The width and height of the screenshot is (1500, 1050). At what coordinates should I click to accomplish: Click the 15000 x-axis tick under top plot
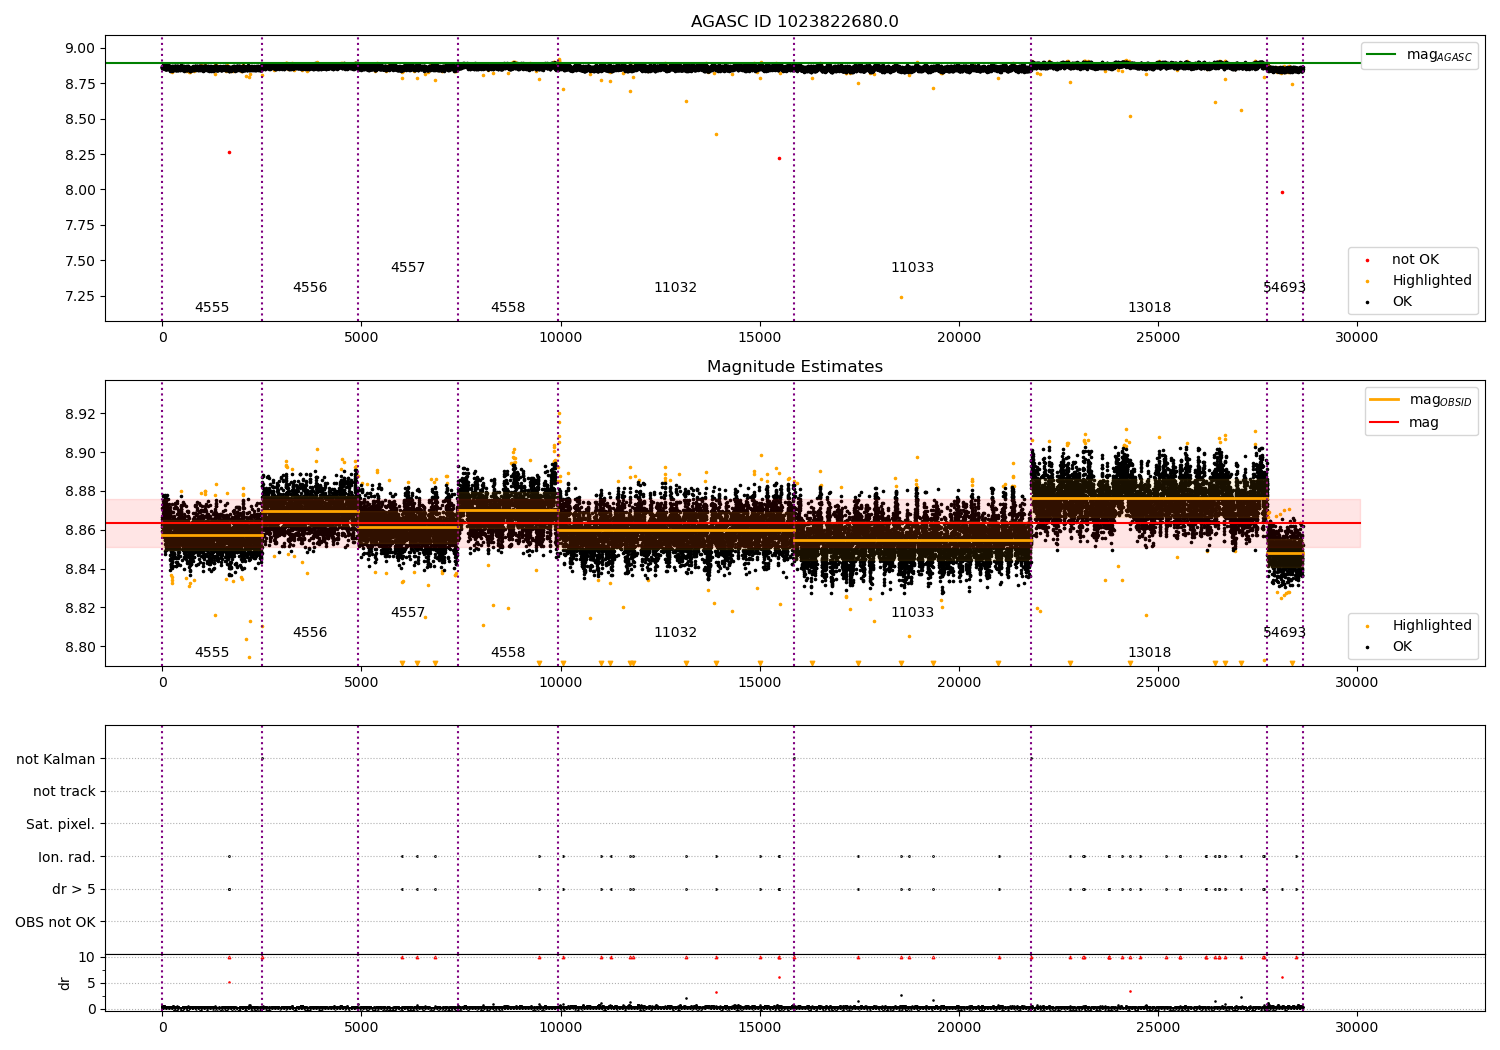(759, 338)
